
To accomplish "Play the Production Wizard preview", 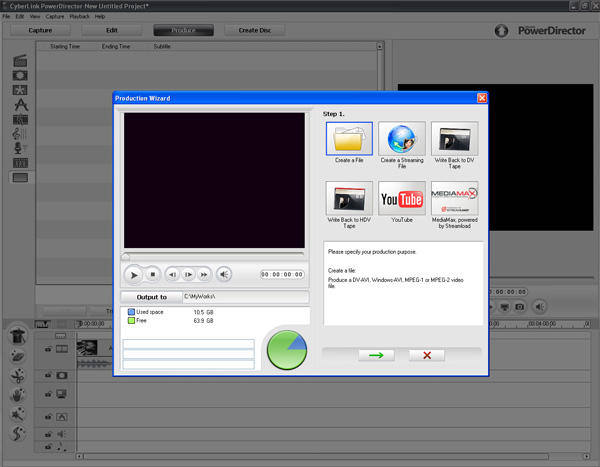I will [x=134, y=275].
